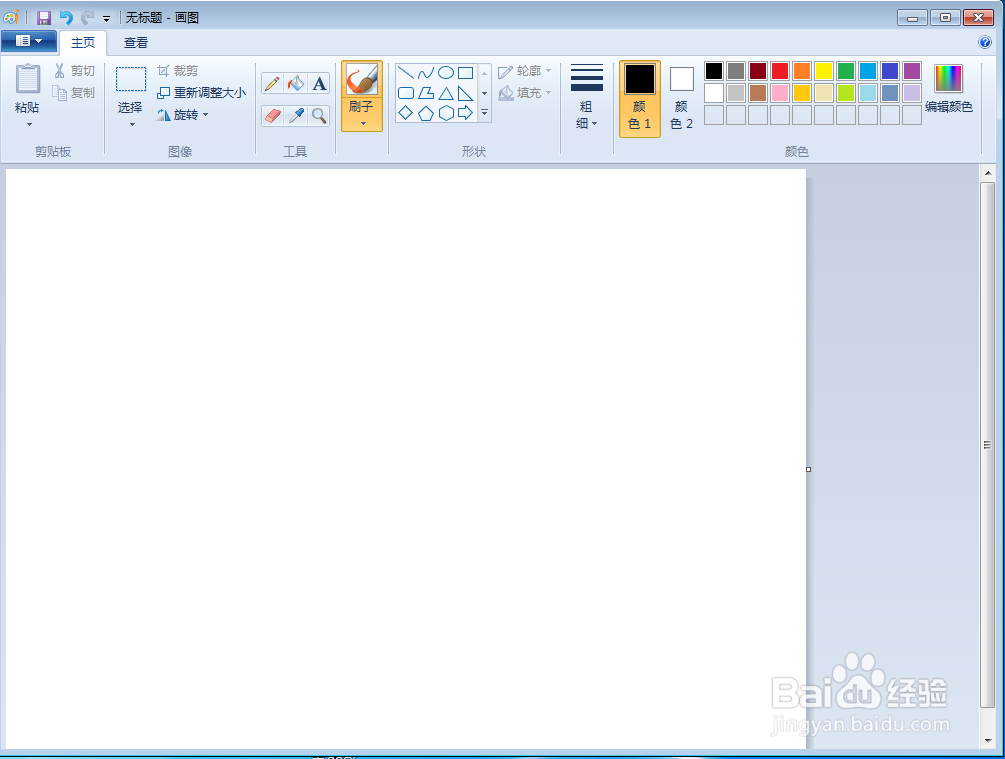Image resolution: width=1005 pixels, height=759 pixels.
Task: Click the Cut (剪切) button
Action: [x=74, y=71]
